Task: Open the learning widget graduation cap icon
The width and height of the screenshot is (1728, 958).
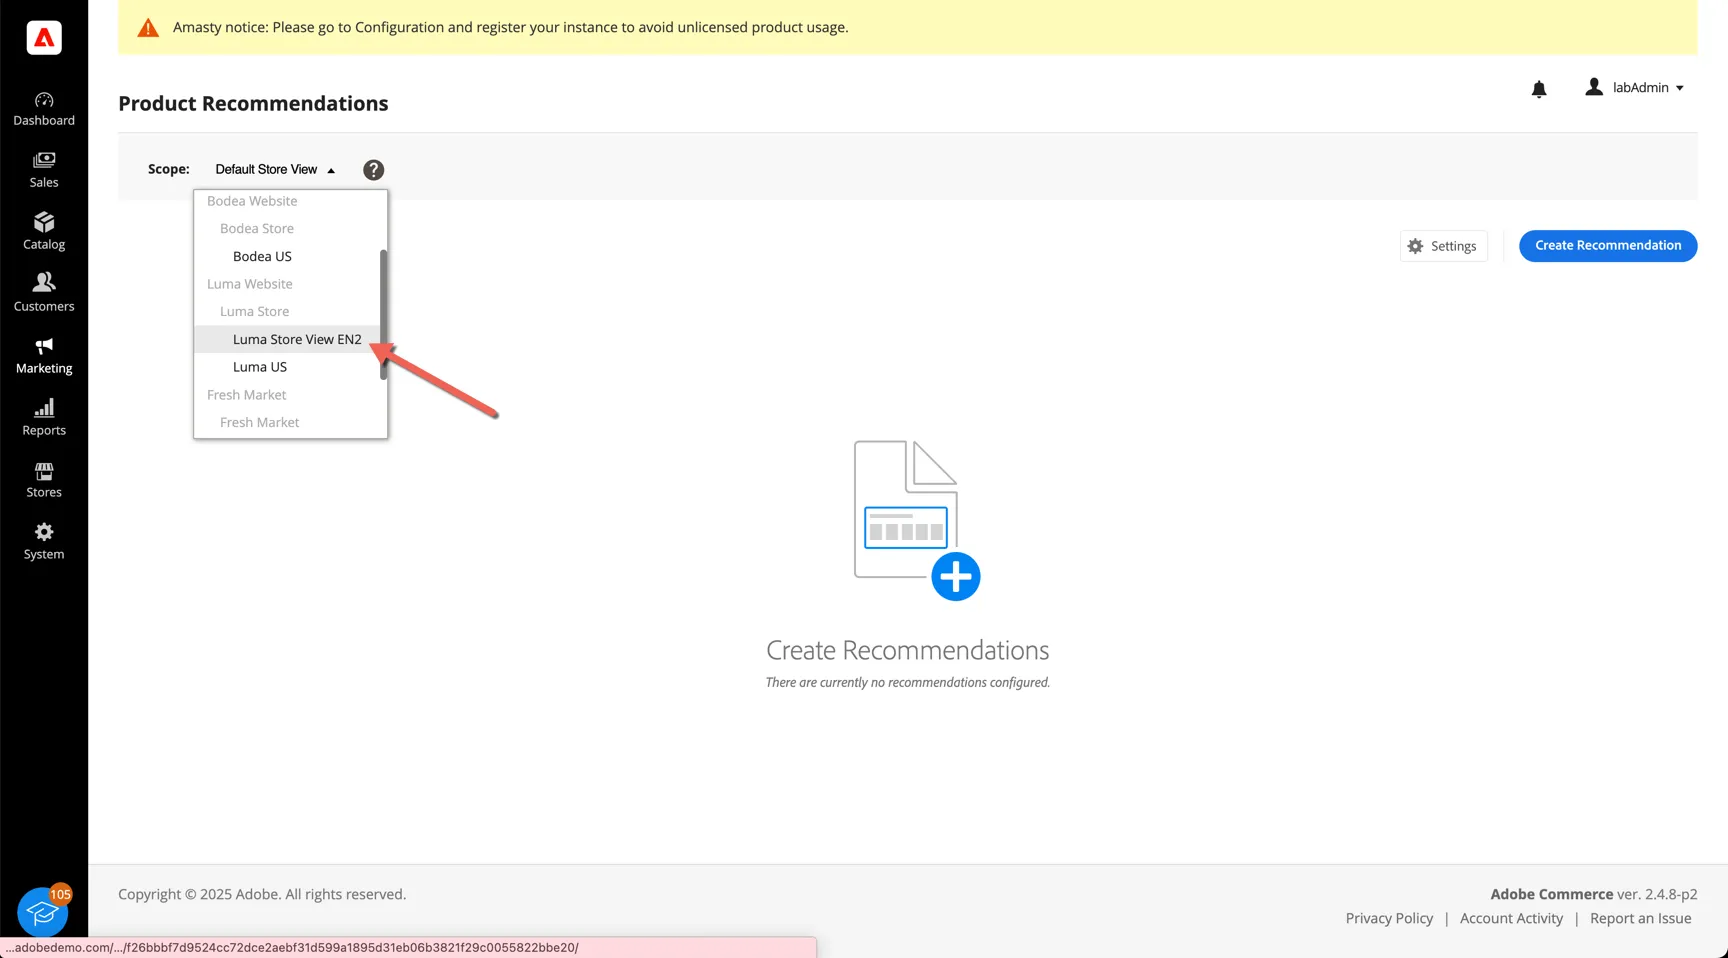Action: 42,912
